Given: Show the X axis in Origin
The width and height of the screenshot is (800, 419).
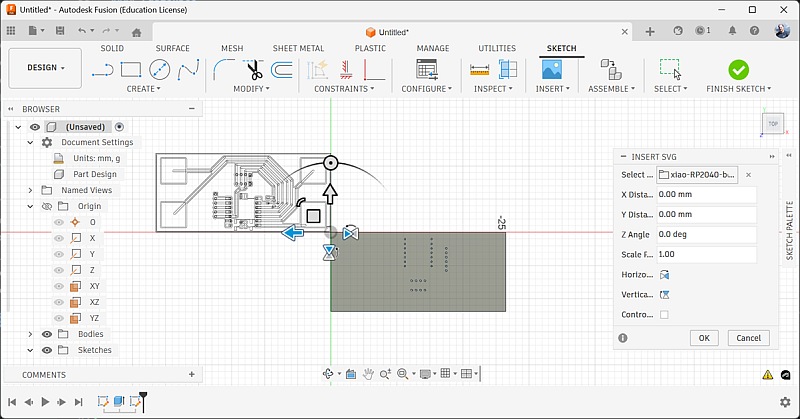Looking at the screenshot, I should (59, 238).
